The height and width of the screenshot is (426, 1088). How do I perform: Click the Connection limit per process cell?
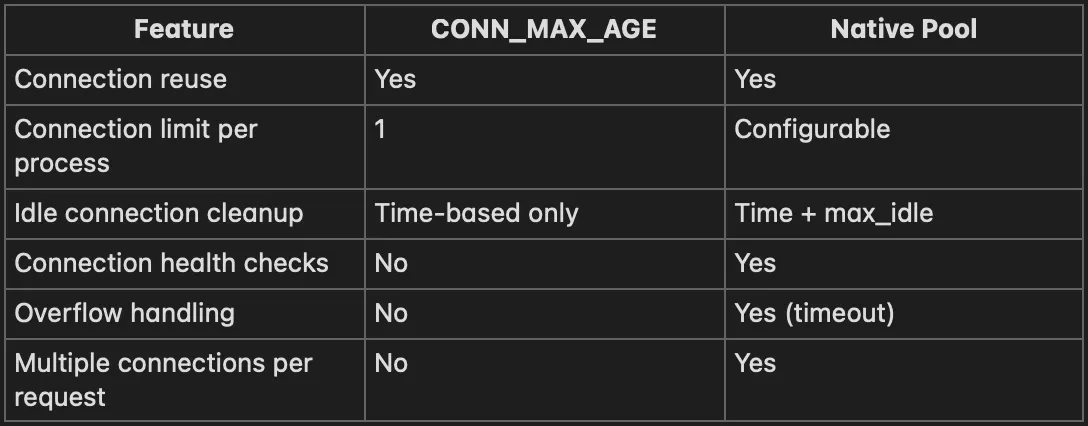136,145
